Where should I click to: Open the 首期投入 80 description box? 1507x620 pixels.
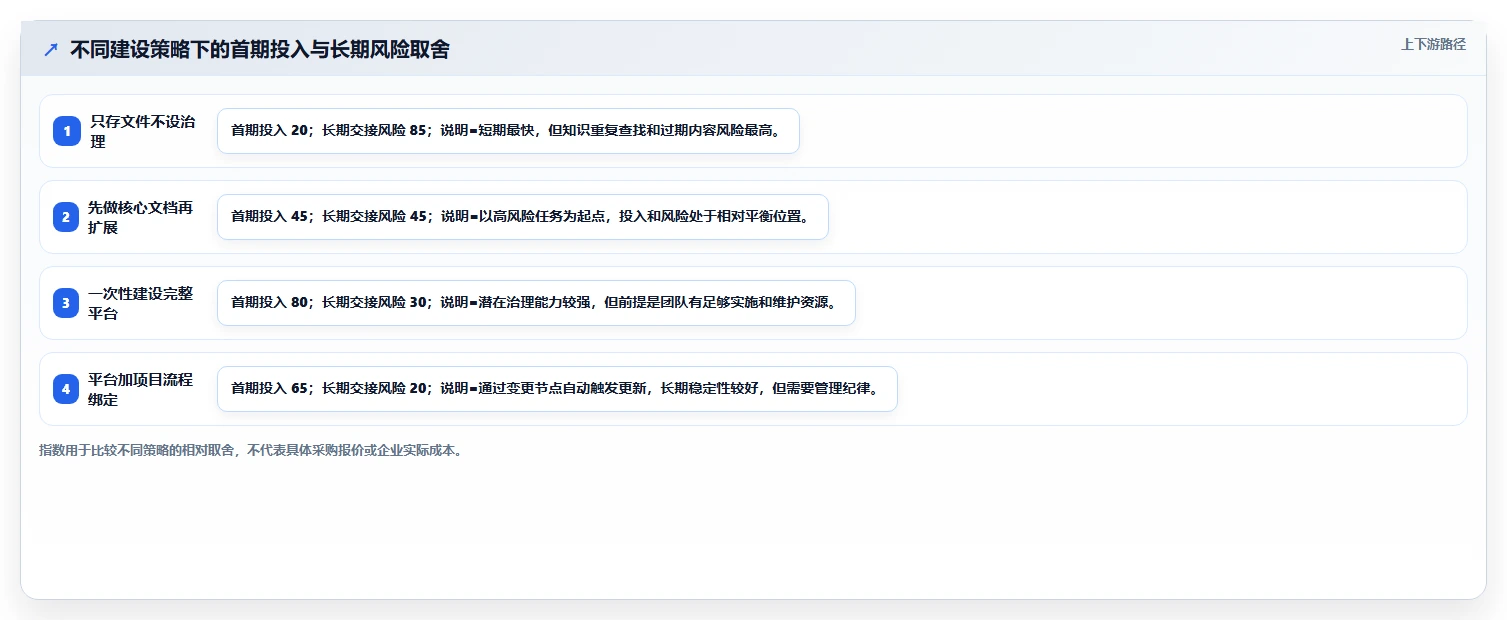pos(536,303)
